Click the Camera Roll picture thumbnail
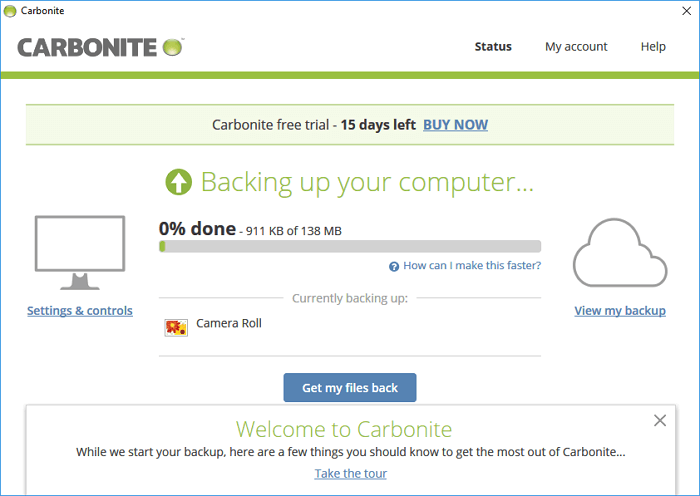 176,326
